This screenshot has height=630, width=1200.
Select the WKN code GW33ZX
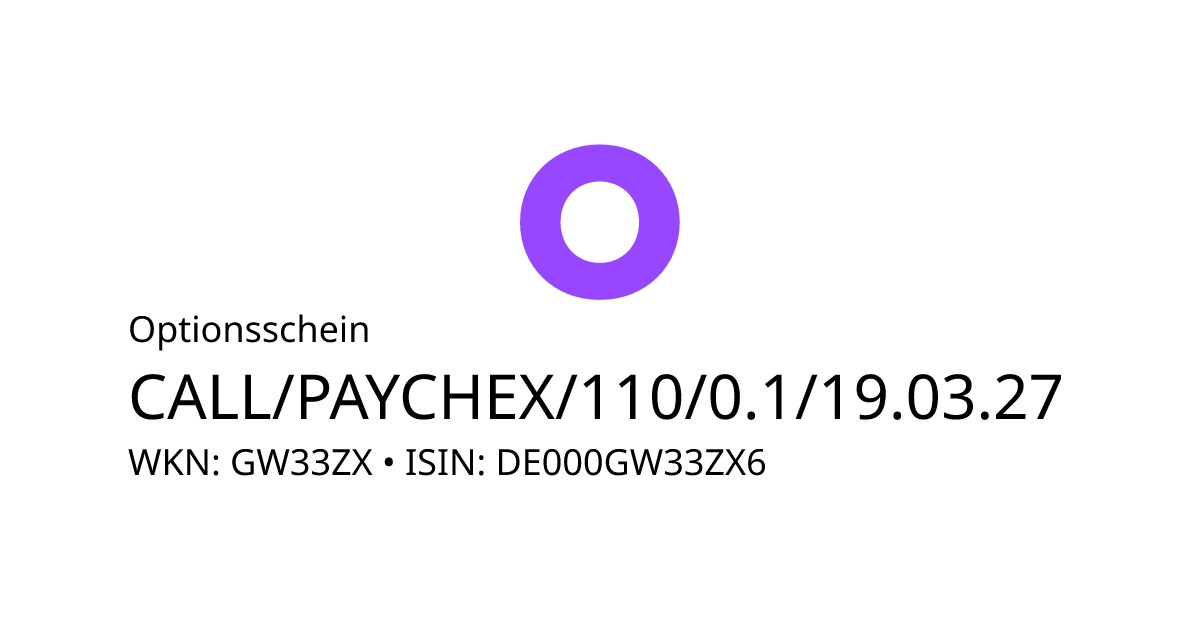coord(302,464)
